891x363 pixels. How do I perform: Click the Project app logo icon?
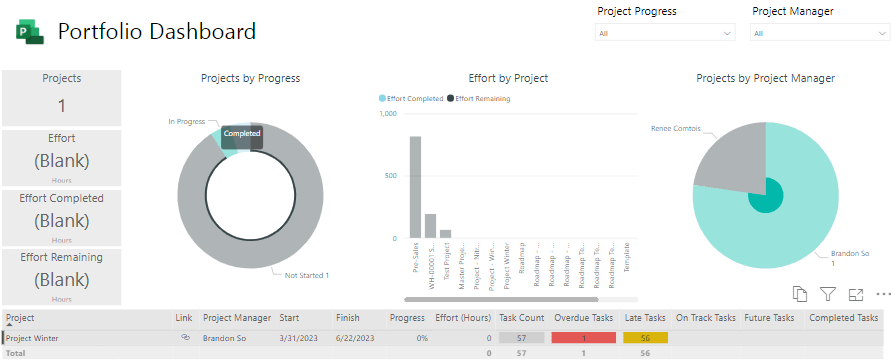(30, 31)
